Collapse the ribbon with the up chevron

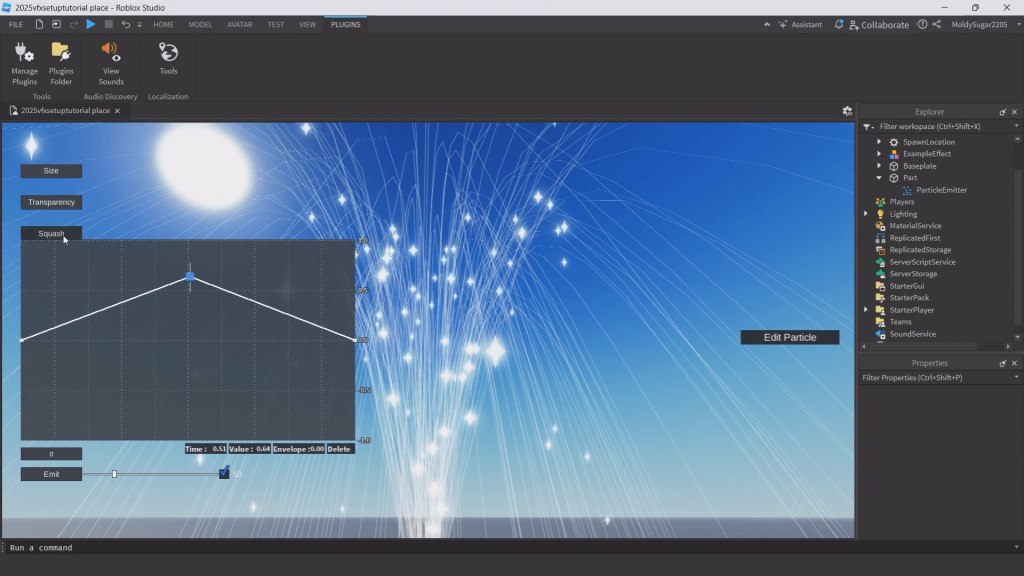click(x=767, y=24)
